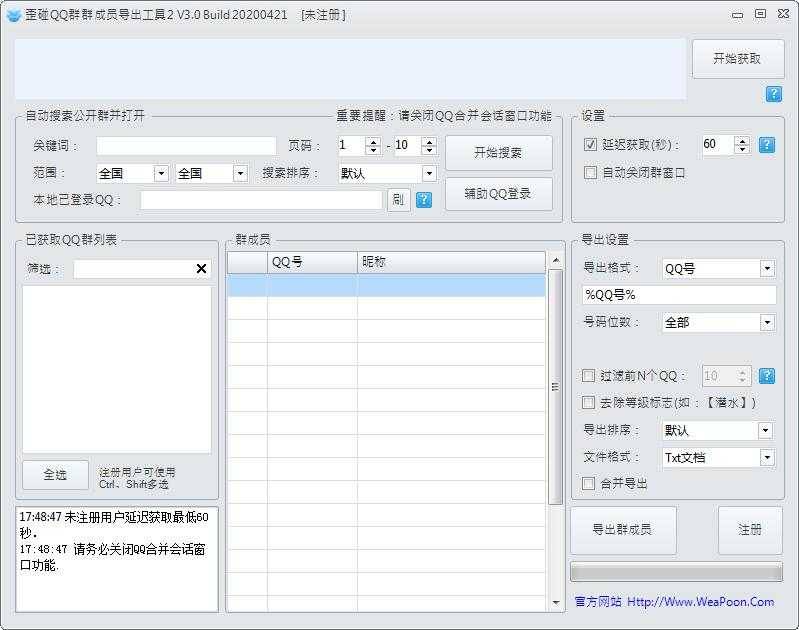
Task: Open 导出格式 dropdown showing QQ号
Action: (x=767, y=269)
